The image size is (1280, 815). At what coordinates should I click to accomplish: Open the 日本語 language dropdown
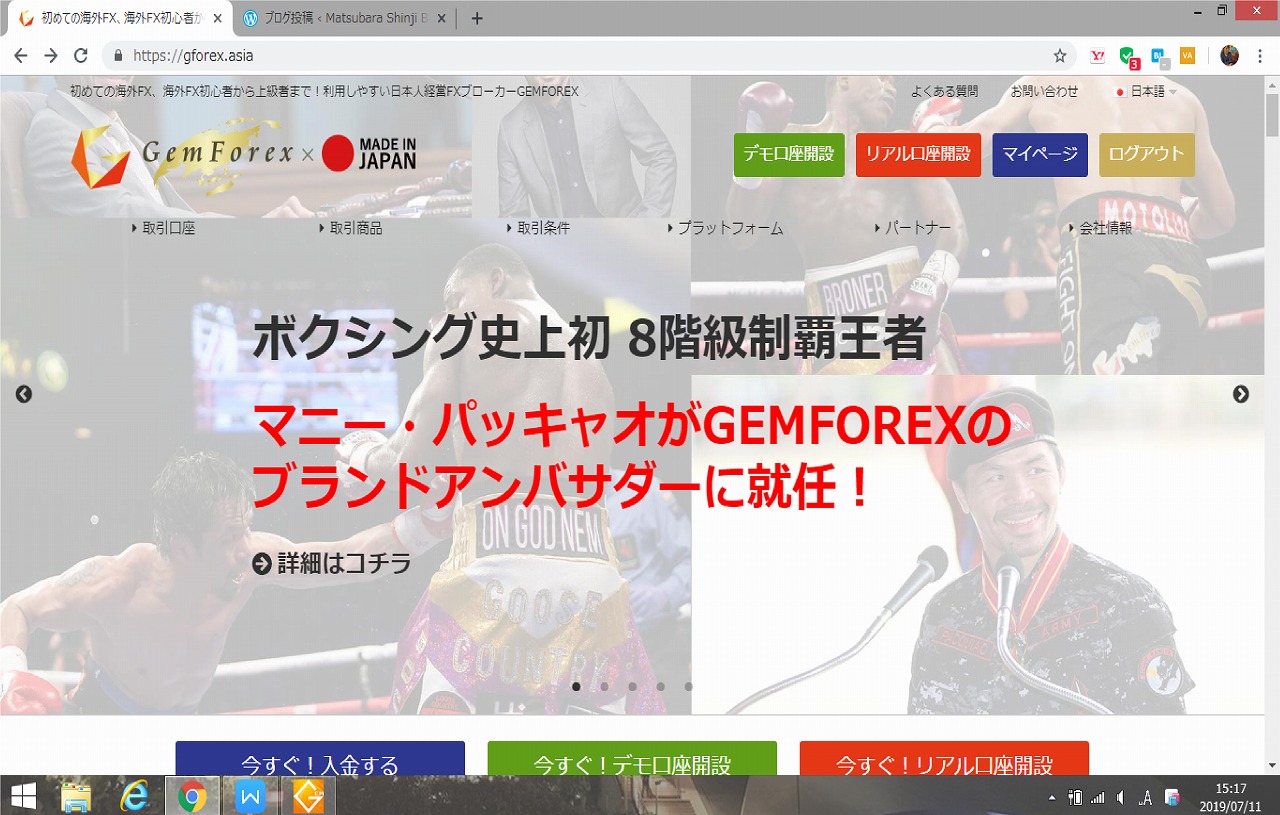pyautogui.click(x=1146, y=91)
